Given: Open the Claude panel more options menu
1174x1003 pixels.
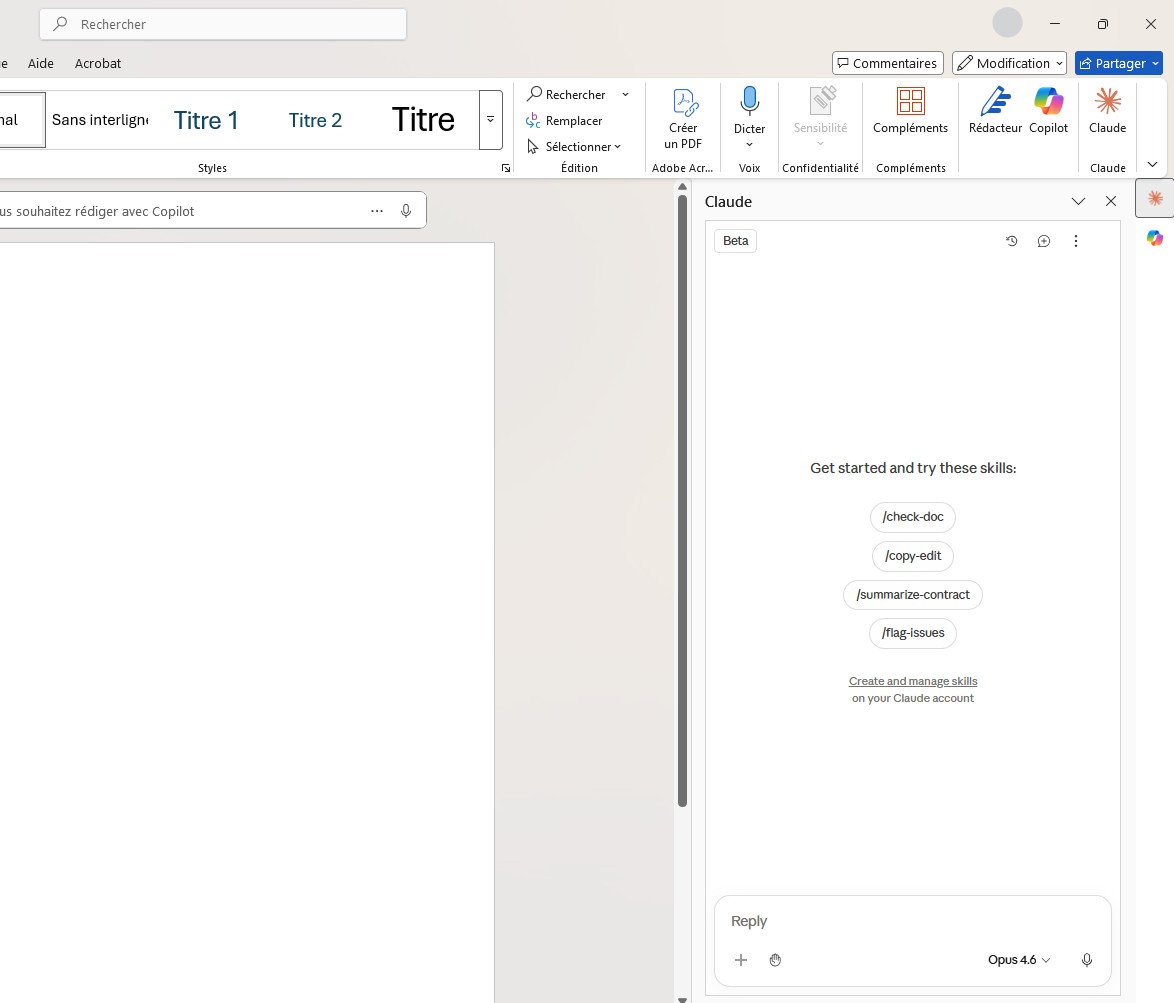Looking at the screenshot, I should [1076, 241].
